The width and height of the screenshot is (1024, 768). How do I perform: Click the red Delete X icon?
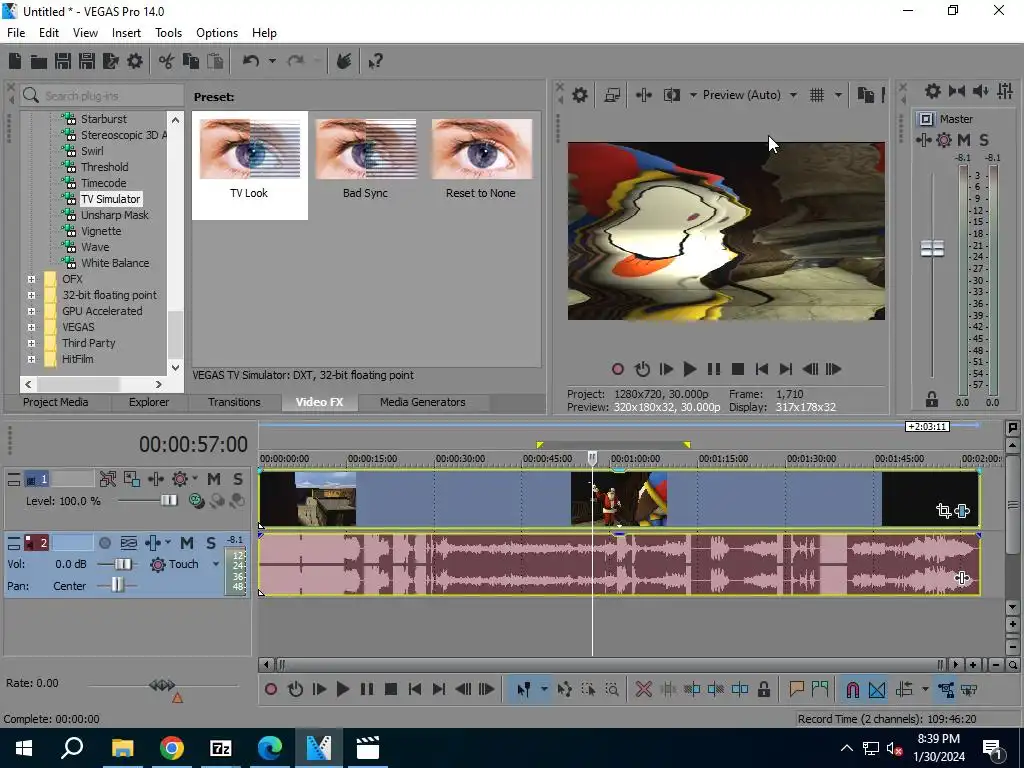[644, 690]
